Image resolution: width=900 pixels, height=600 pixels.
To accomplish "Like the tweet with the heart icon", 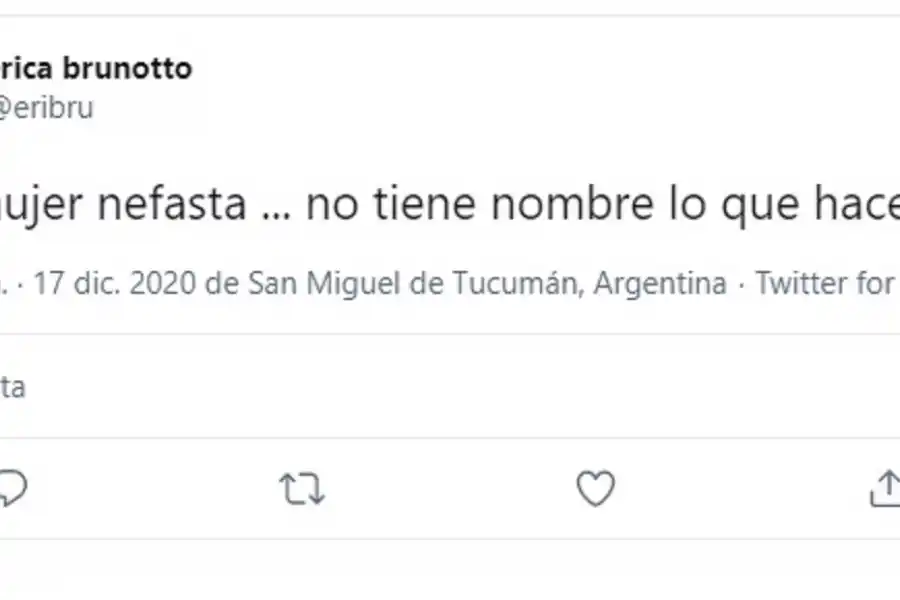I will pos(595,489).
